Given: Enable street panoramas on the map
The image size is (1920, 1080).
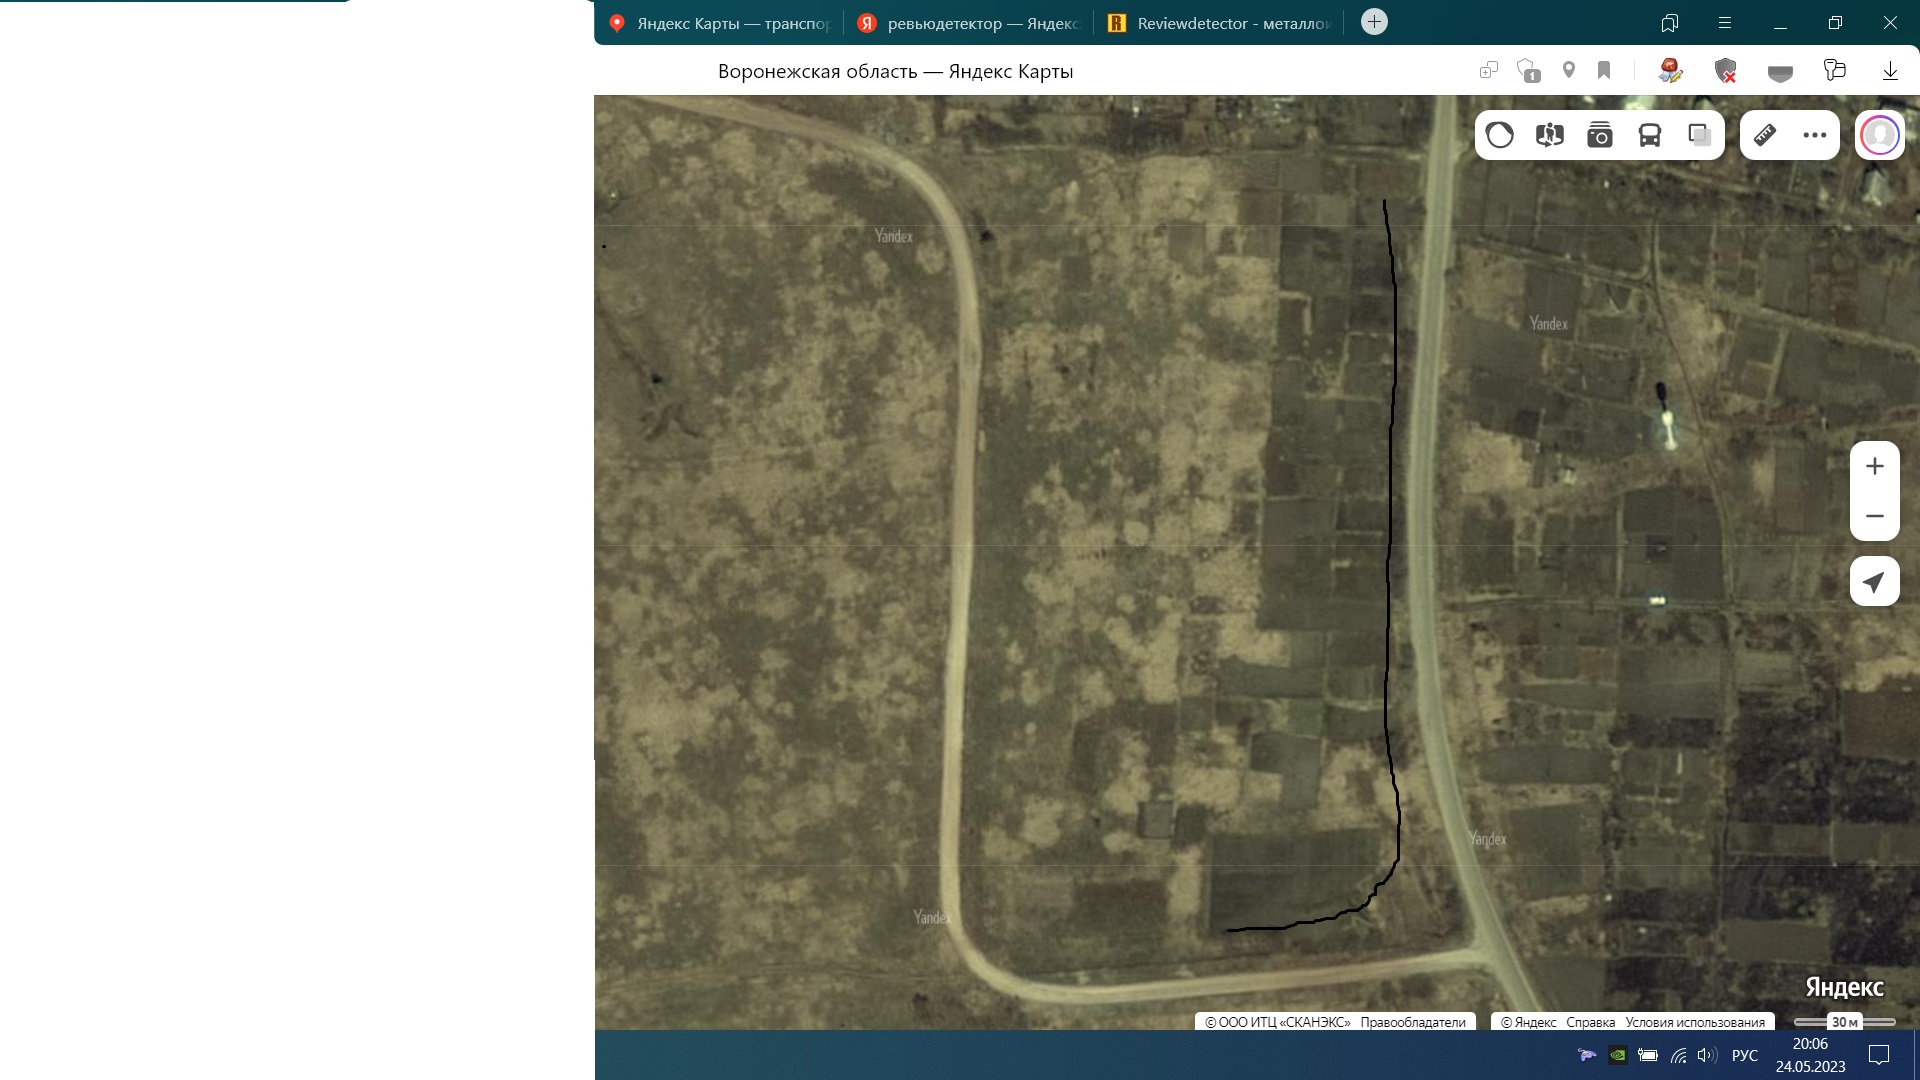Looking at the screenshot, I should coord(1549,135).
